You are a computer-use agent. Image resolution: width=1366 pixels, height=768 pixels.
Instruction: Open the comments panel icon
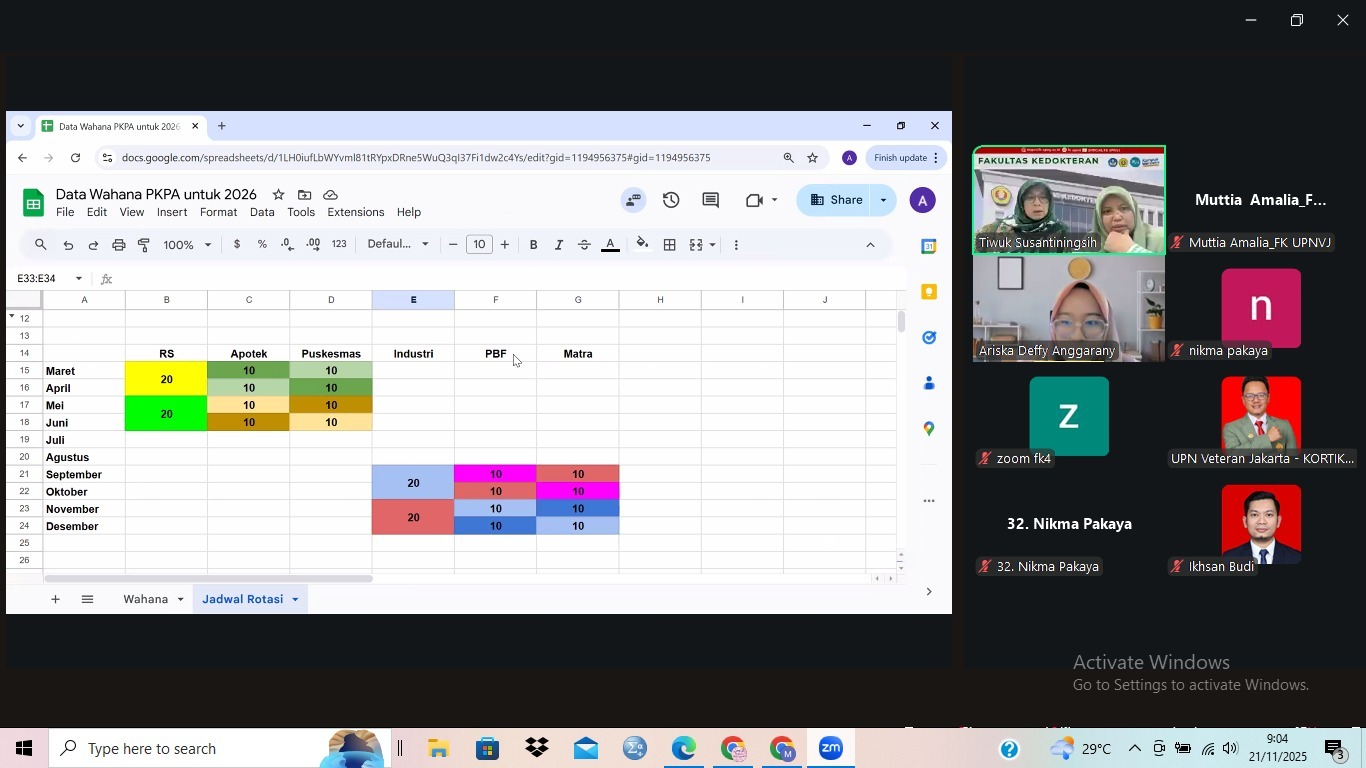pos(710,200)
